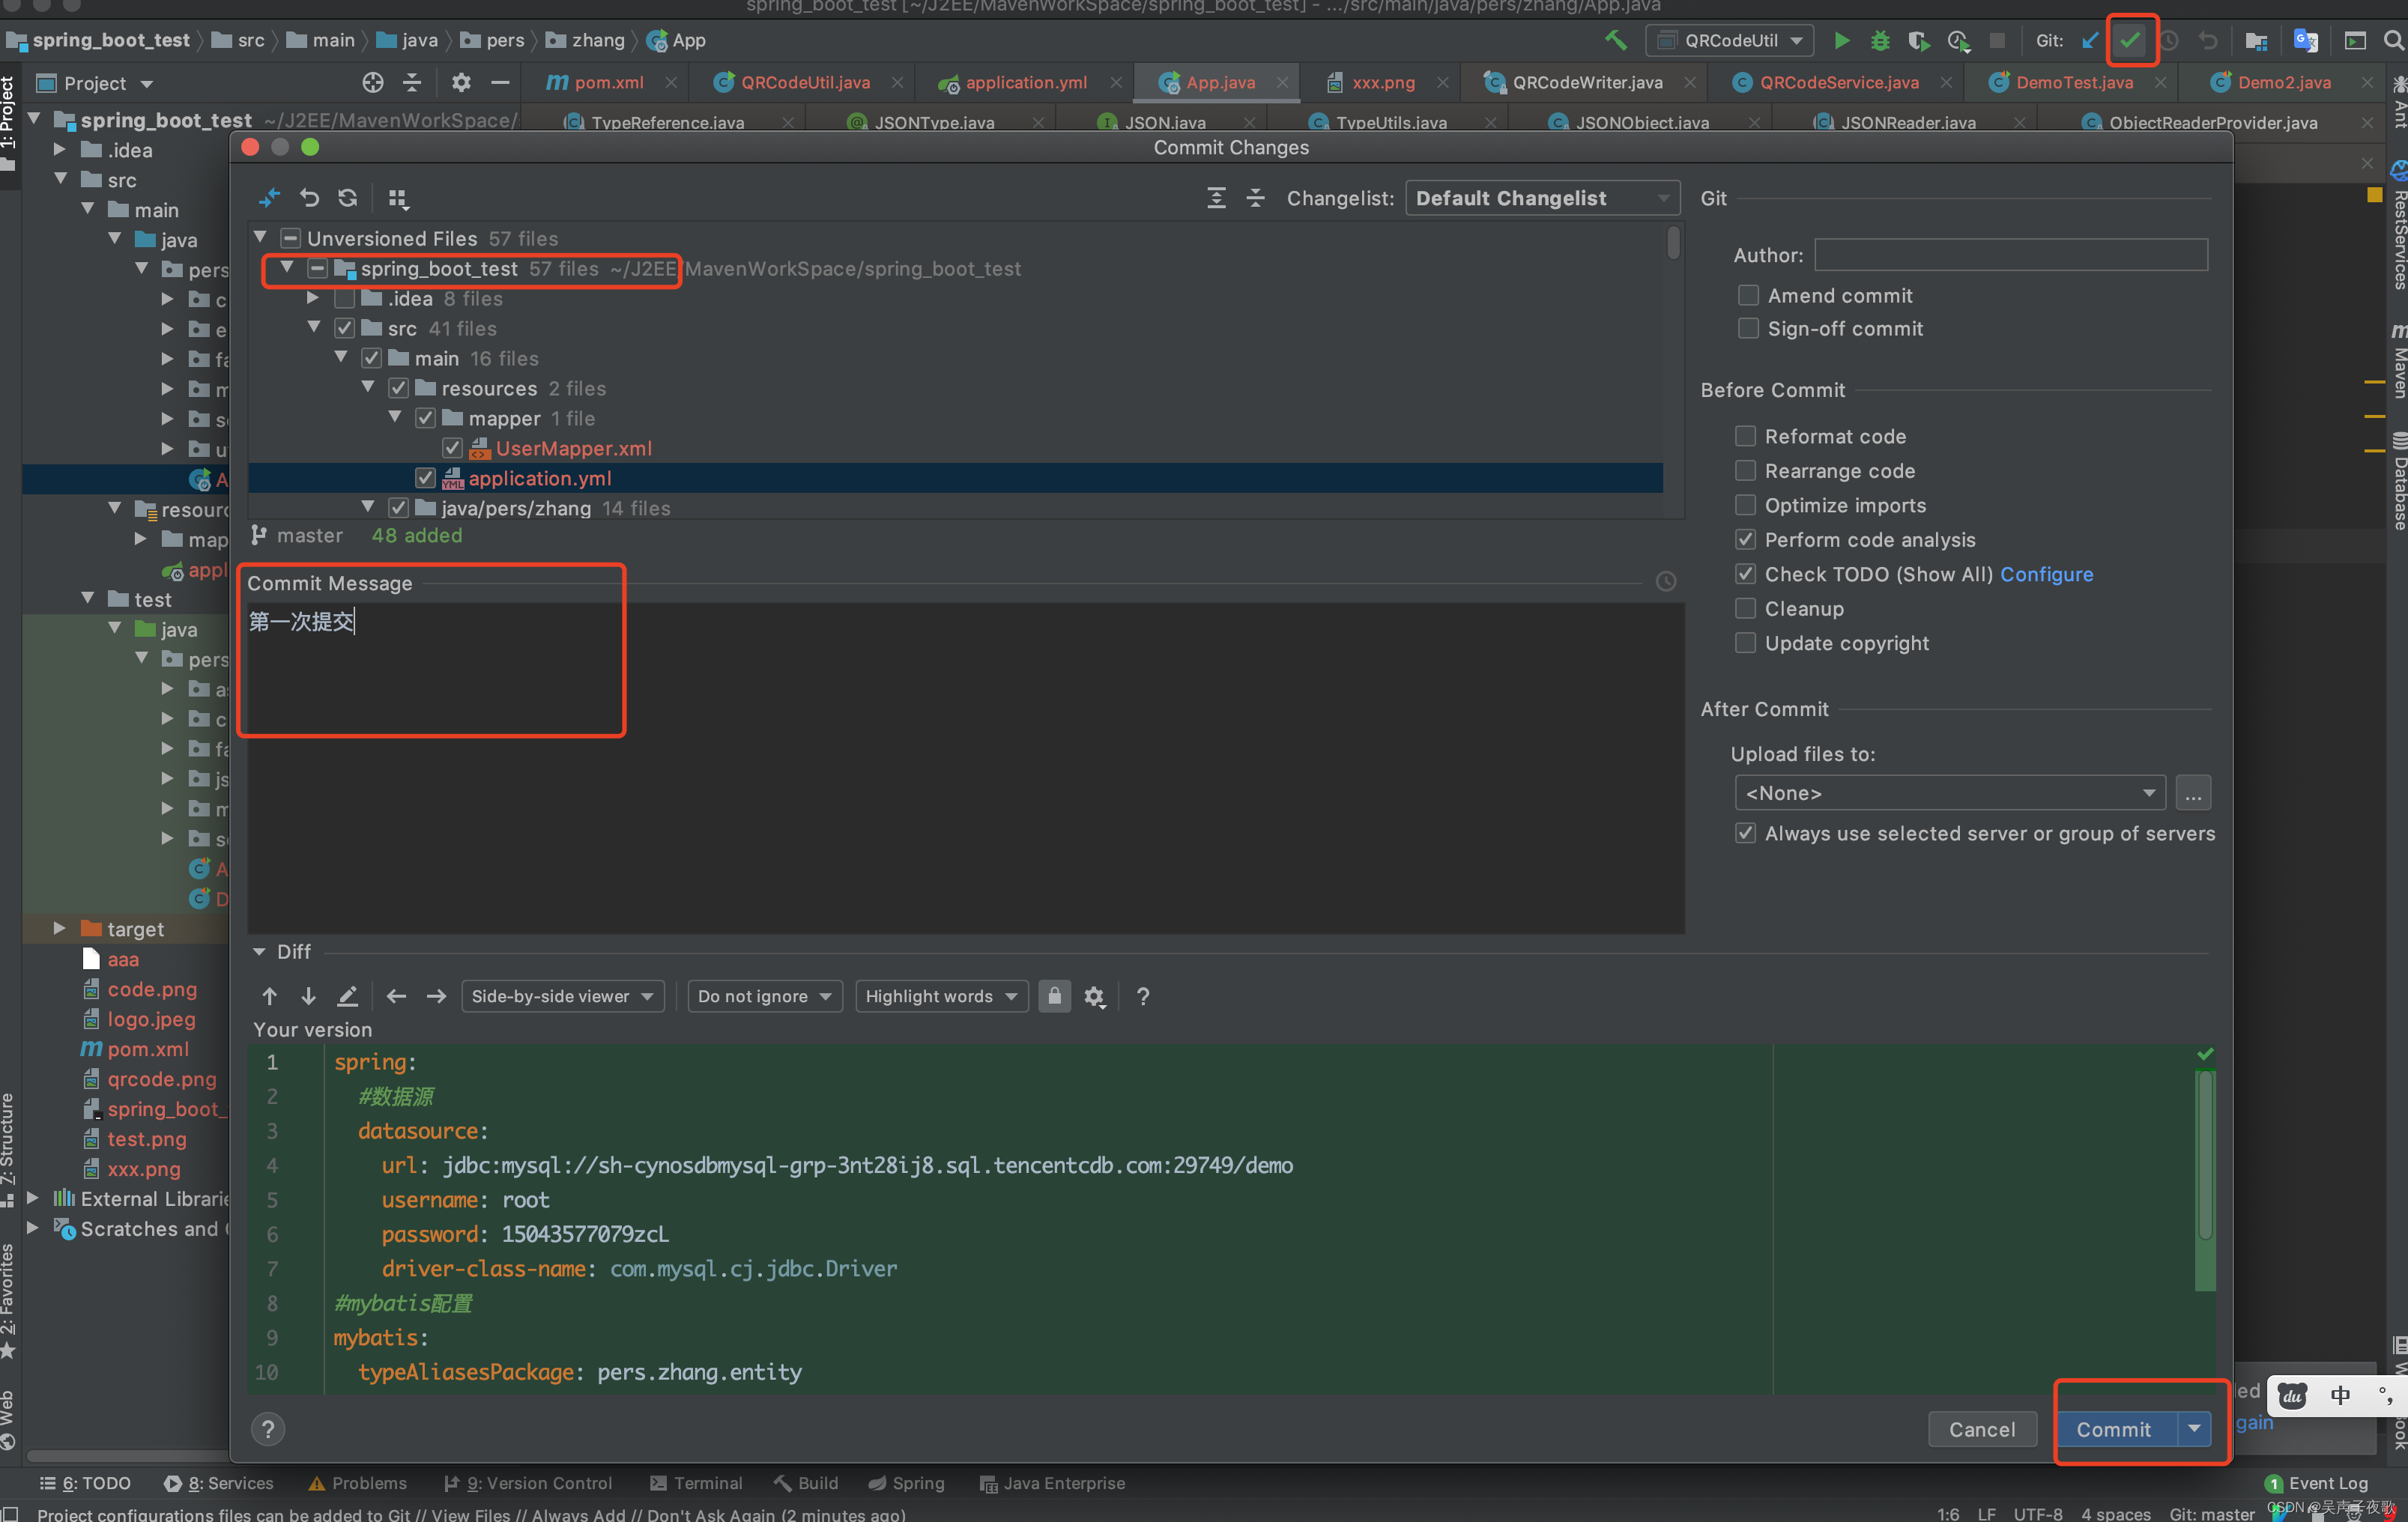
Task: Toggle the scroll synchronization lock icon
Action: click(x=1054, y=996)
